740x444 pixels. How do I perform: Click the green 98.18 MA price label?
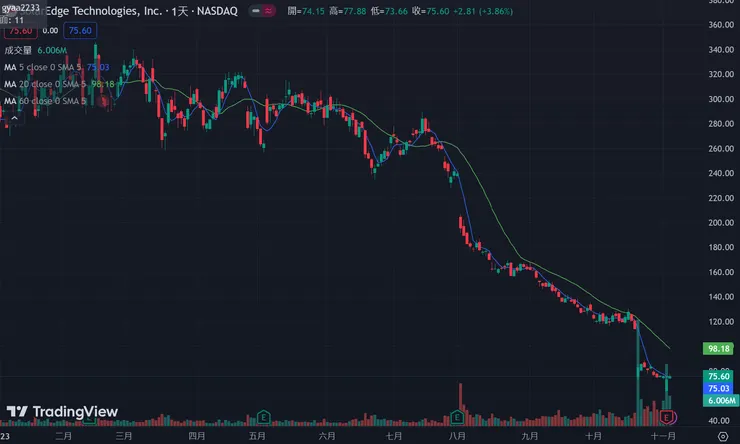point(718,349)
